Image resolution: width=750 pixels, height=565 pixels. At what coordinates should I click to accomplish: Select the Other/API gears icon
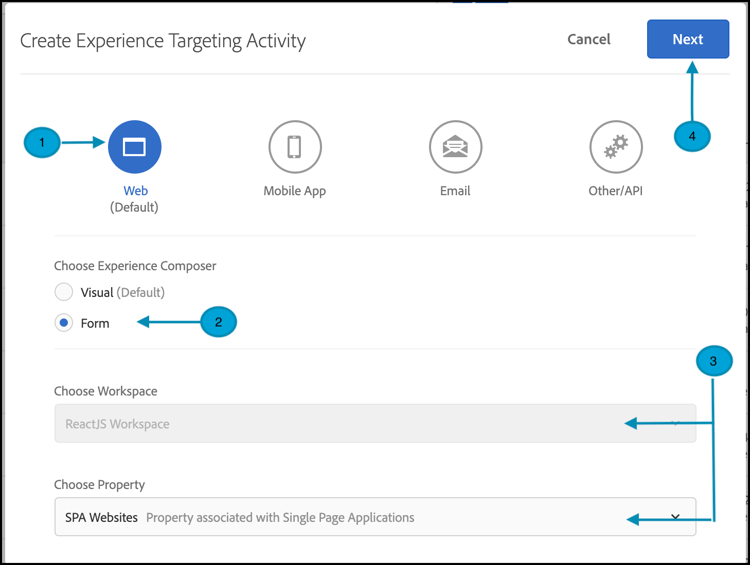(x=615, y=147)
